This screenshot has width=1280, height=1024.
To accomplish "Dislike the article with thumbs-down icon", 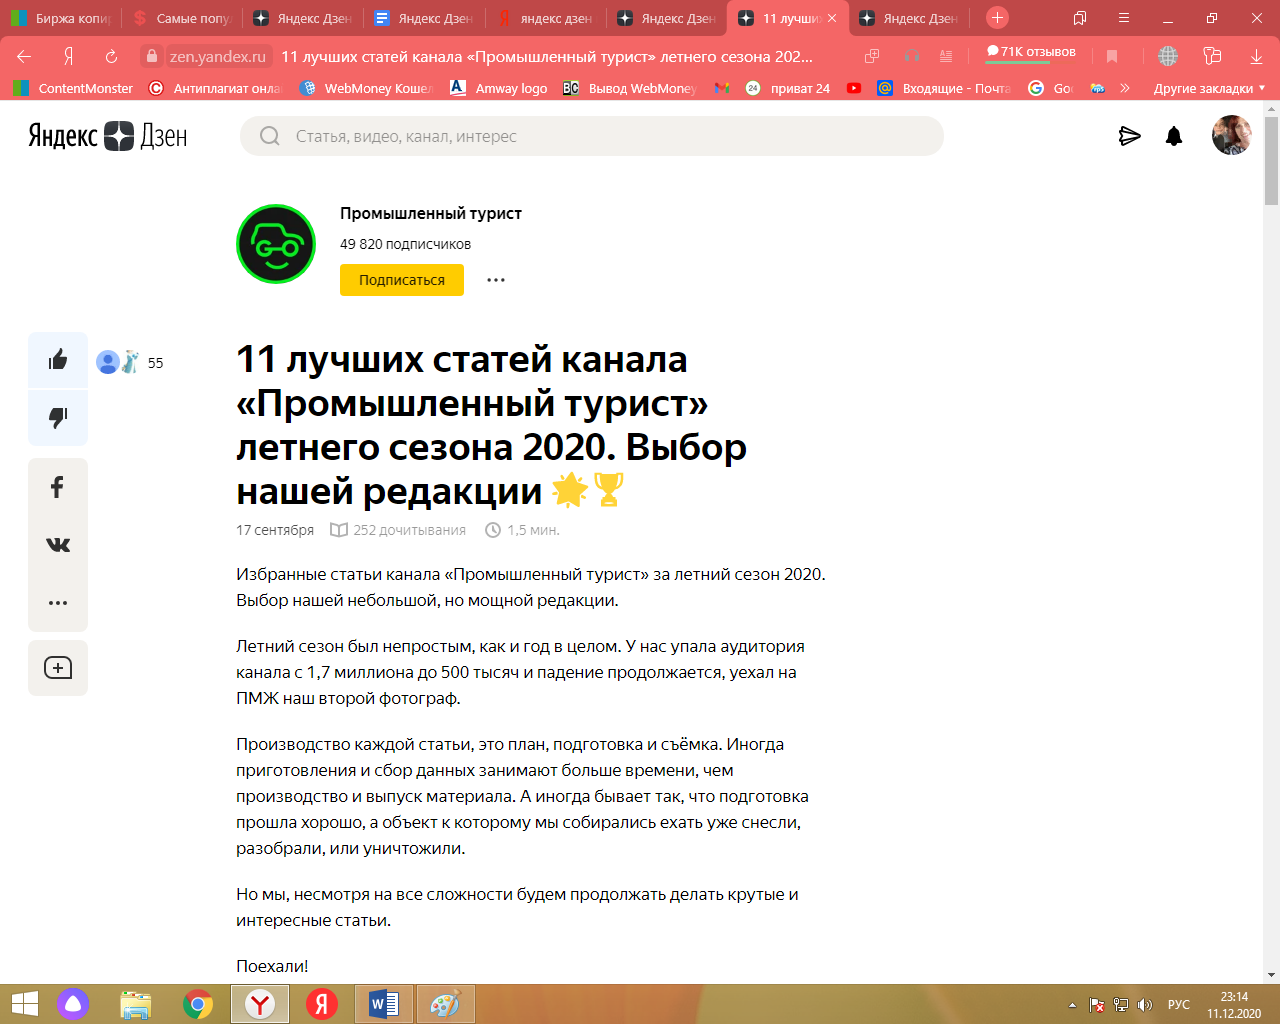I will click(x=58, y=418).
